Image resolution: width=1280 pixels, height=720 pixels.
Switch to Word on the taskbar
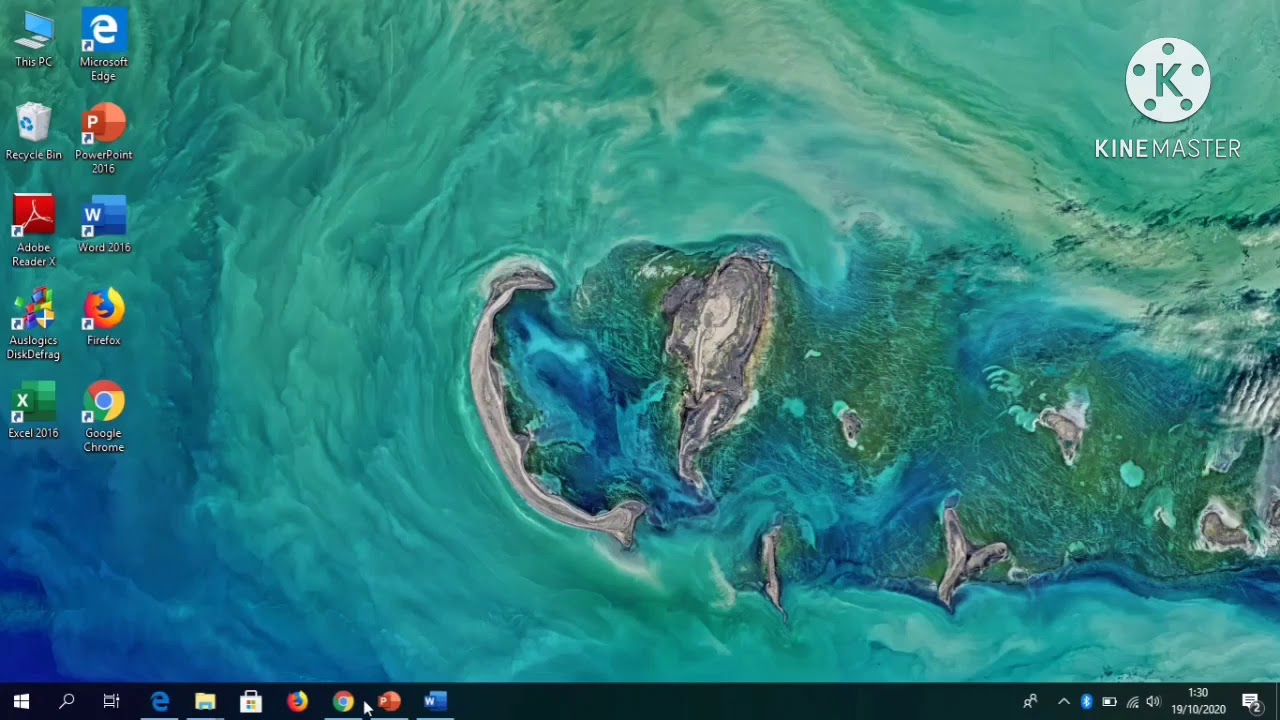(435, 702)
